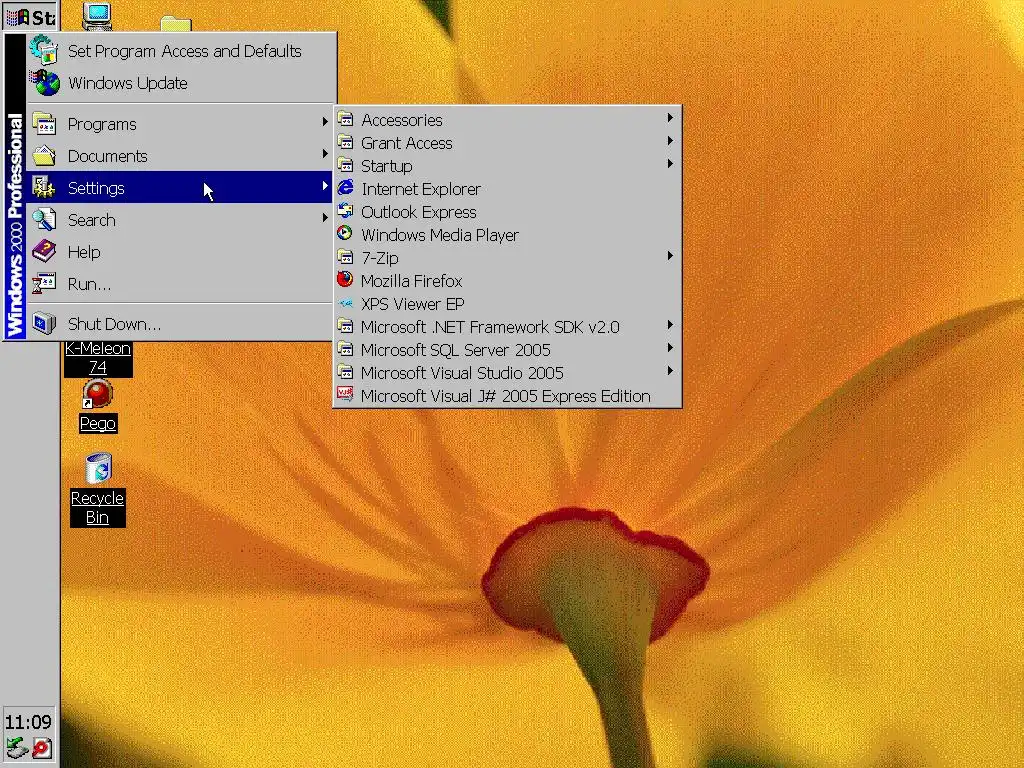Click the 7-Zip folder icon
This screenshot has width=1024, height=768.
(x=345, y=257)
